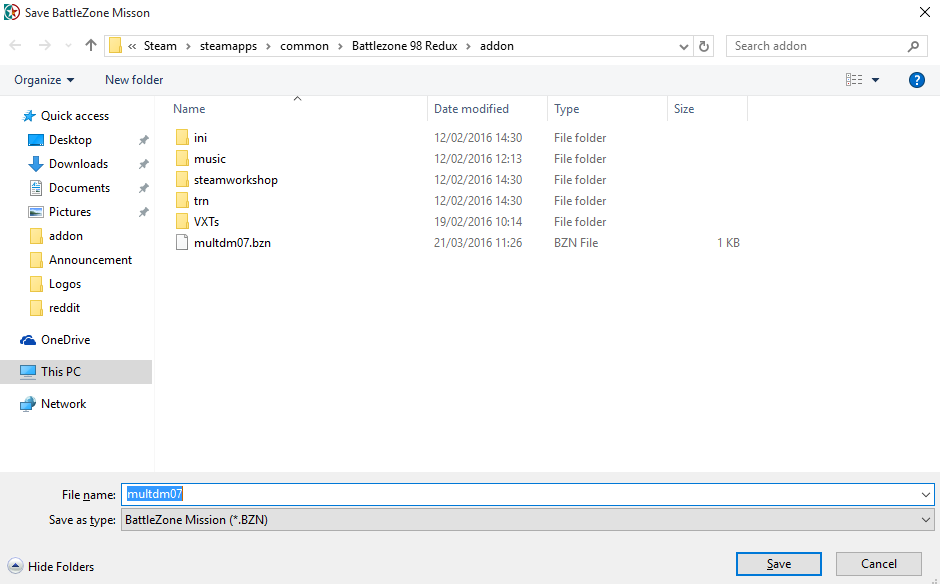Open addon folder in sidebar
The height and width of the screenshot is (584, 940).
point(65,236)
